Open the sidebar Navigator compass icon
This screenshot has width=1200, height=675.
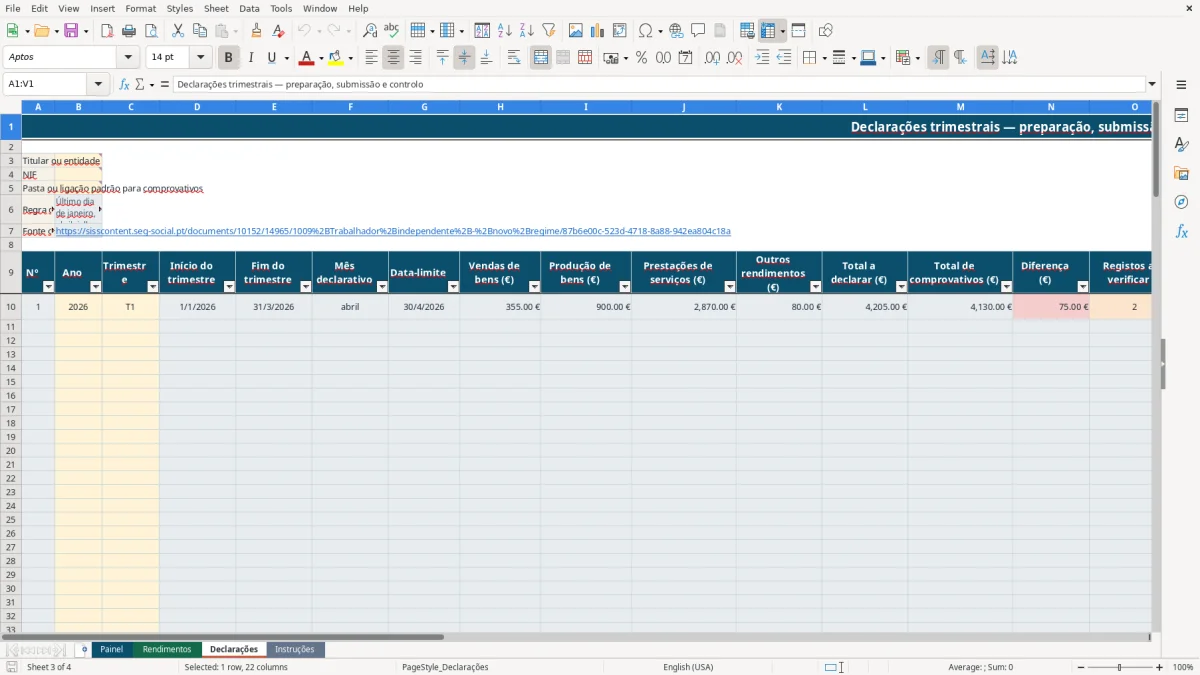click(x=1181, y=202)
